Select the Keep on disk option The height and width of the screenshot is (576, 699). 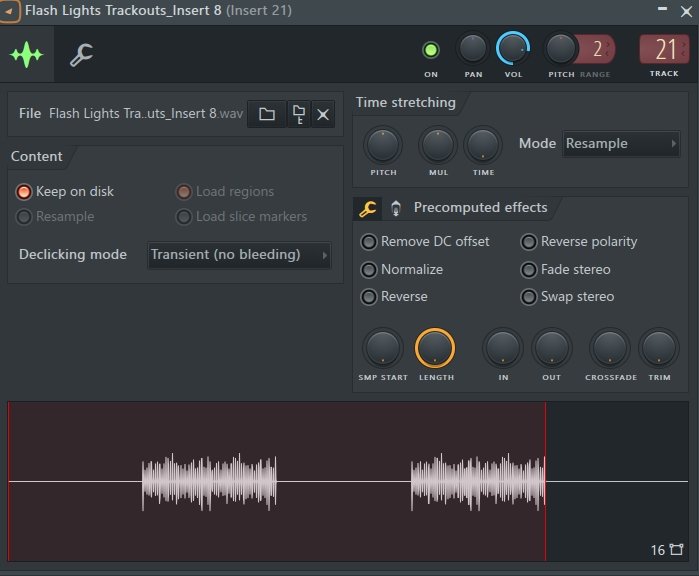coord(65,192)
